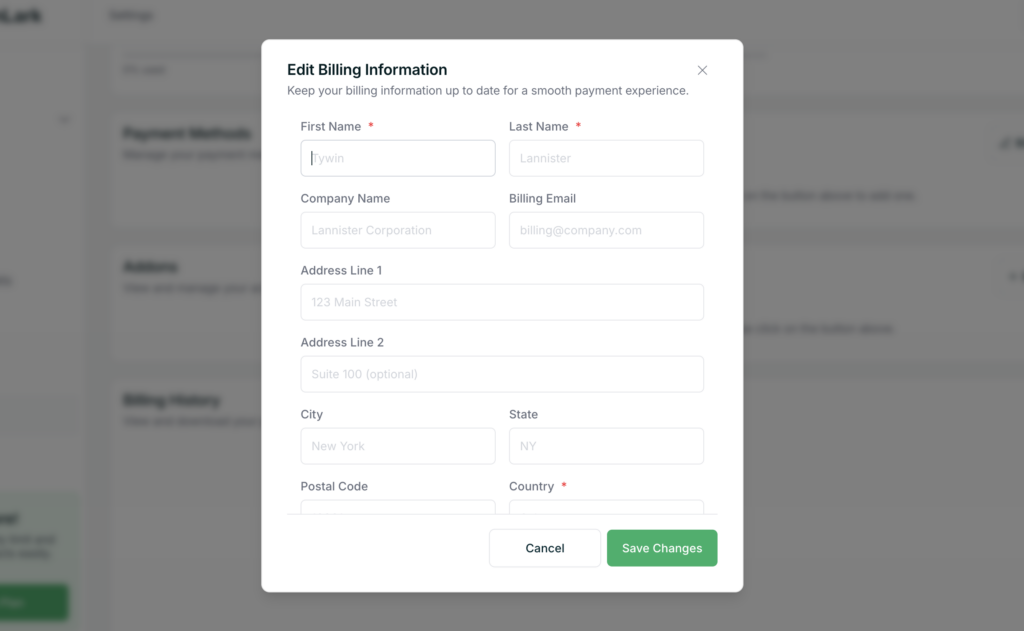The height and width of the screenshot is (631, 1024).
Task: Click the Postal Code field label
Action: point(334,487)
